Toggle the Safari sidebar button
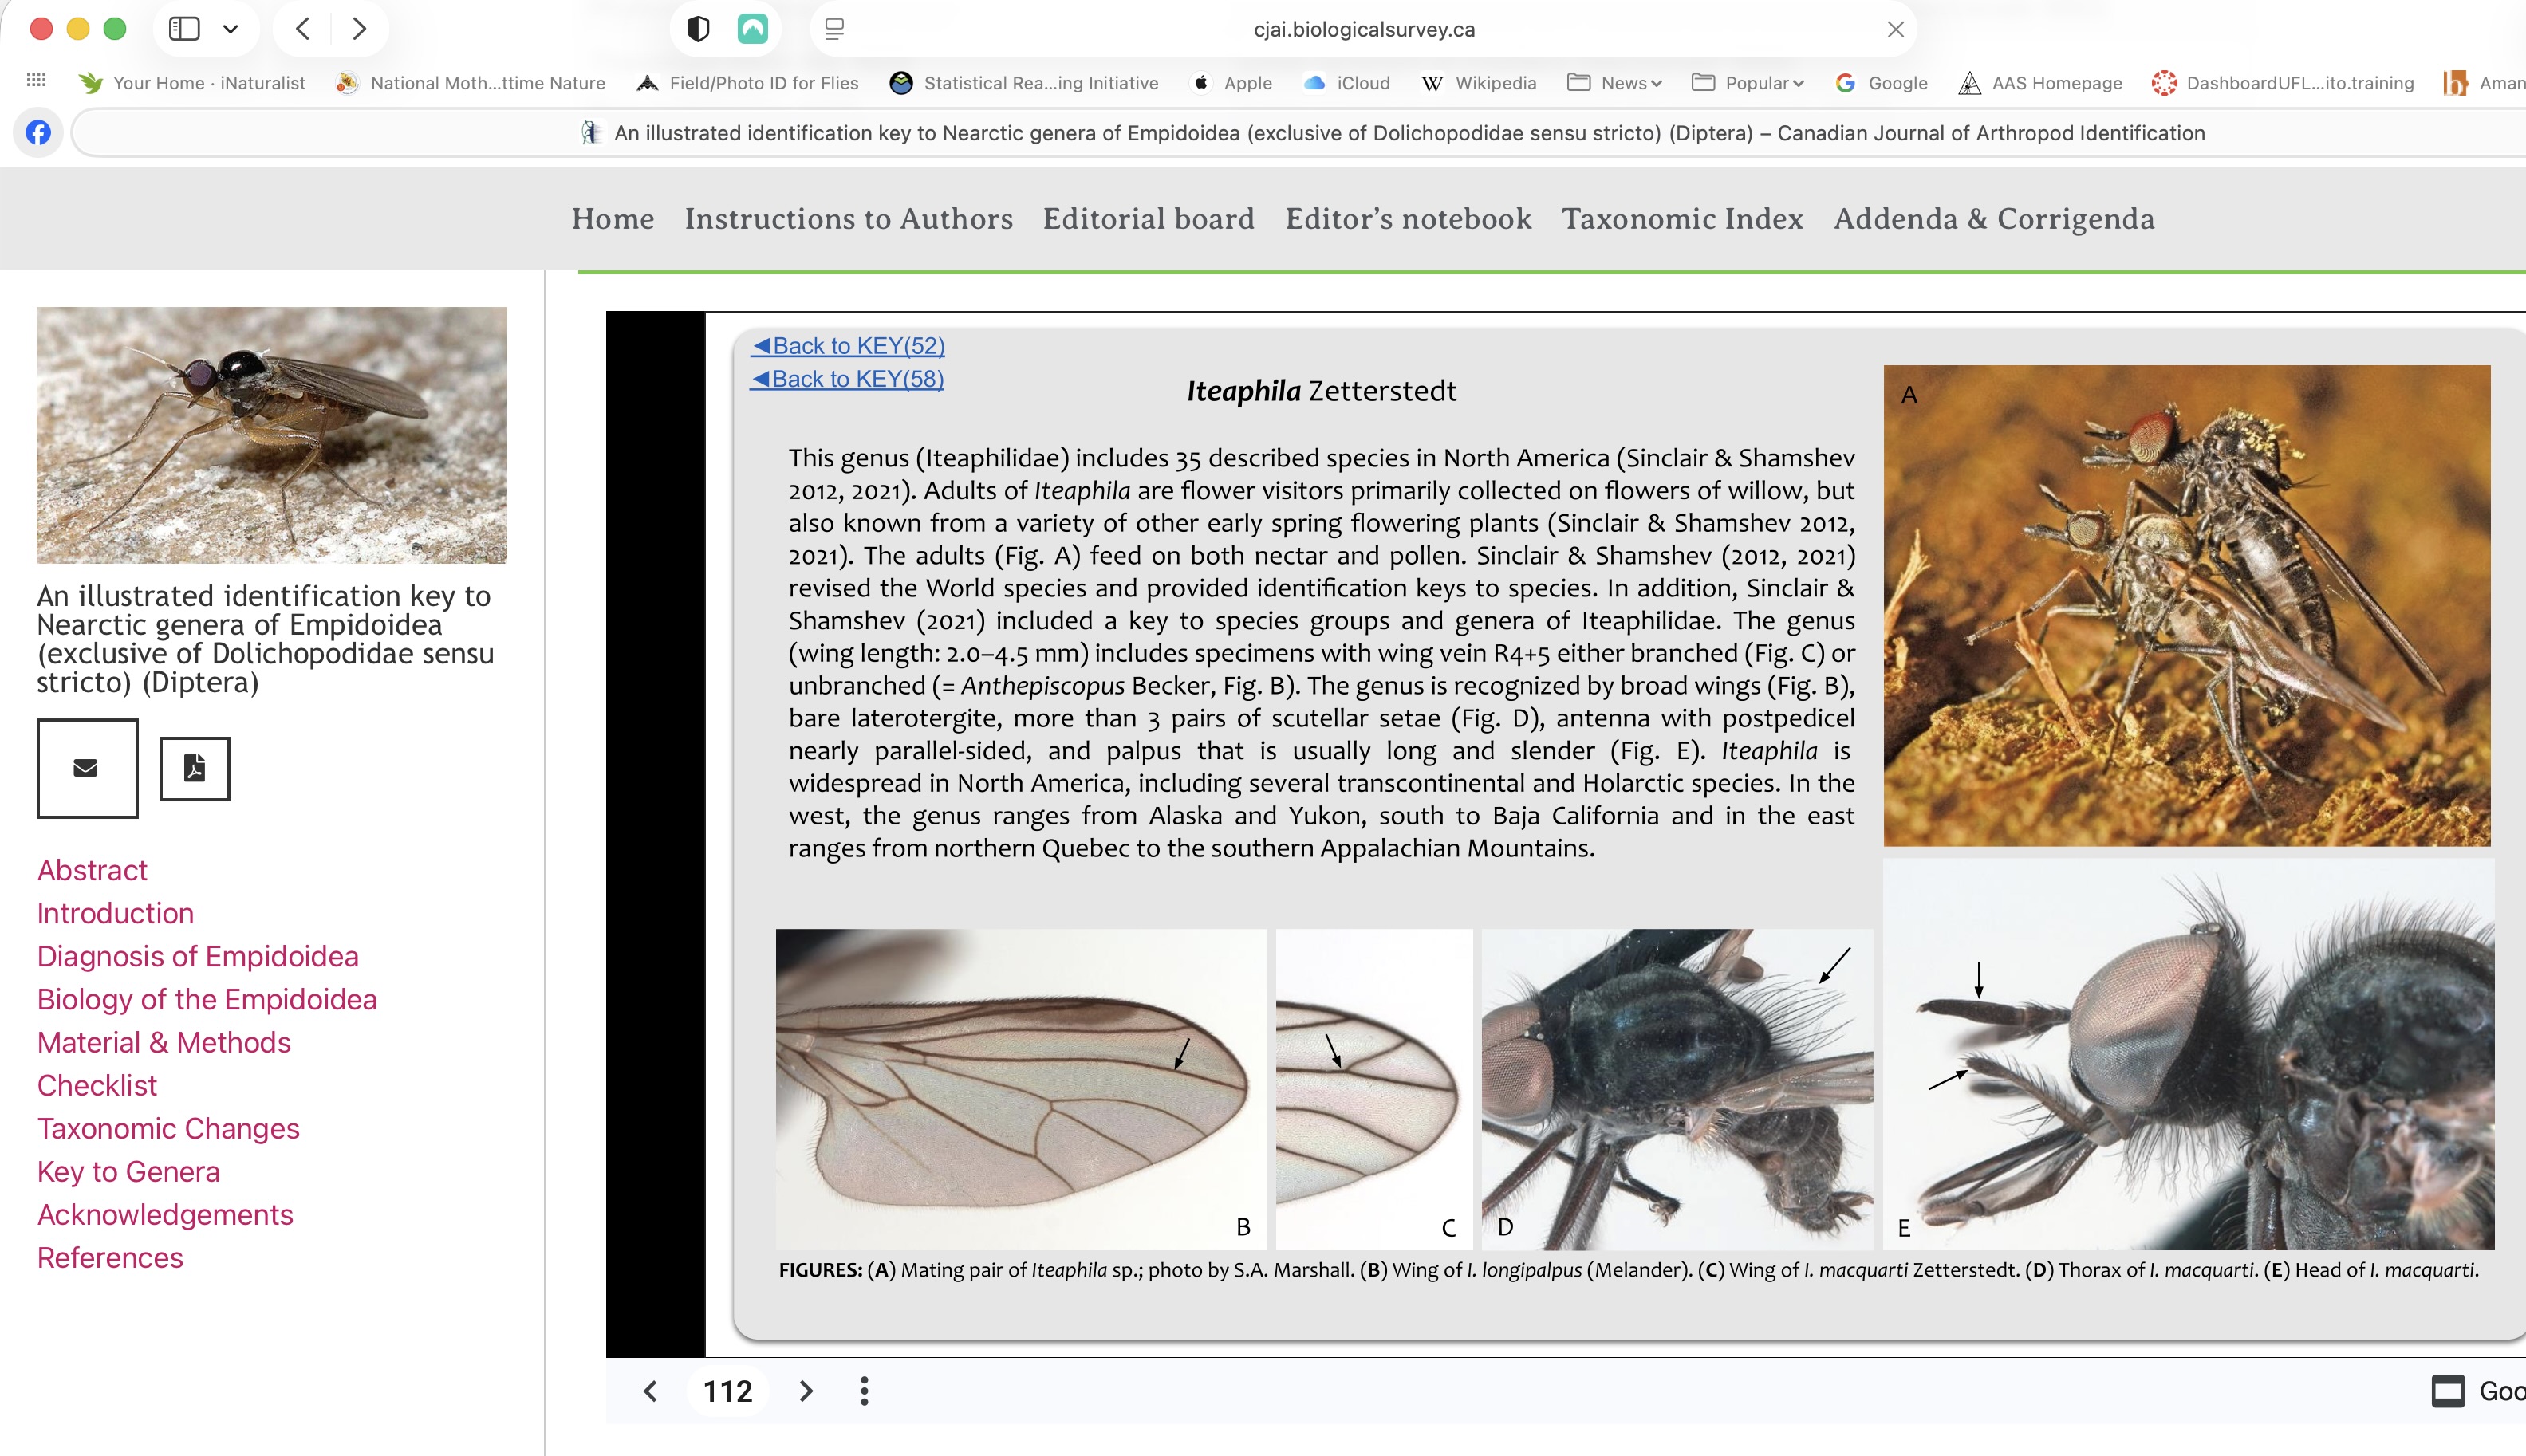Viewport: 2526px width, 1456px height. coord(184,29)
